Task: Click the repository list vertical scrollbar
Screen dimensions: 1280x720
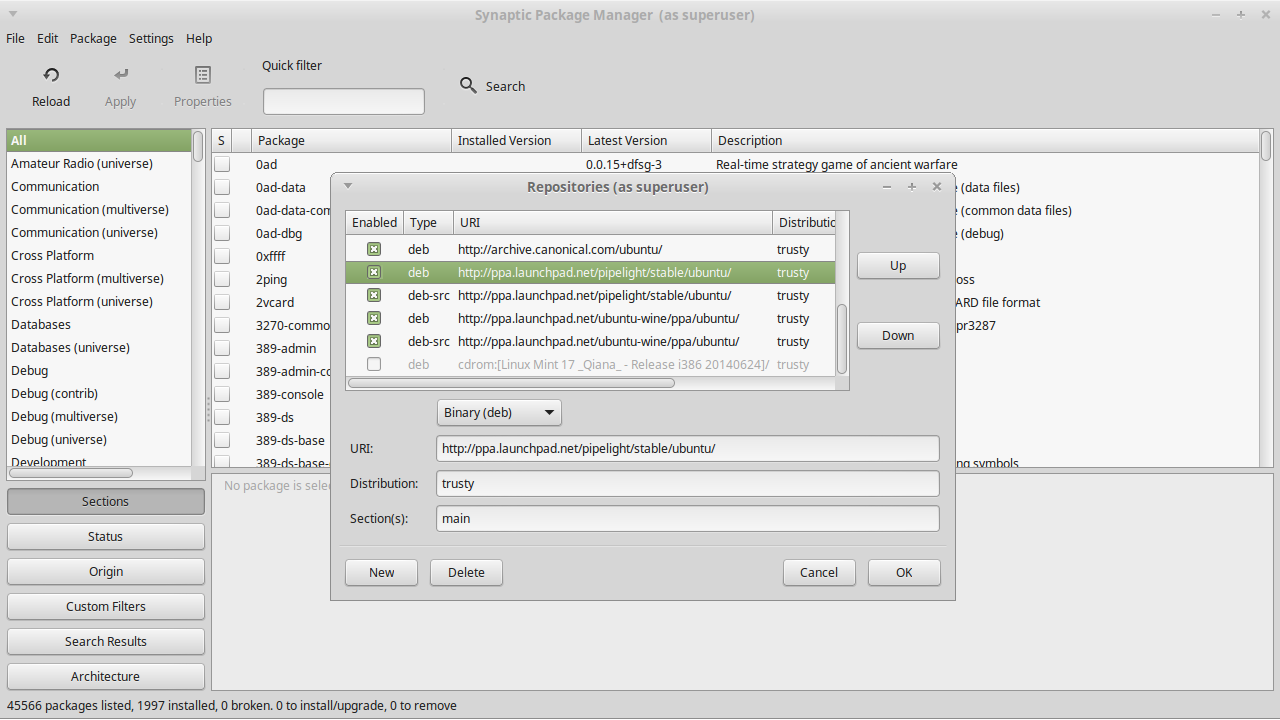Action: click(842, 339)
